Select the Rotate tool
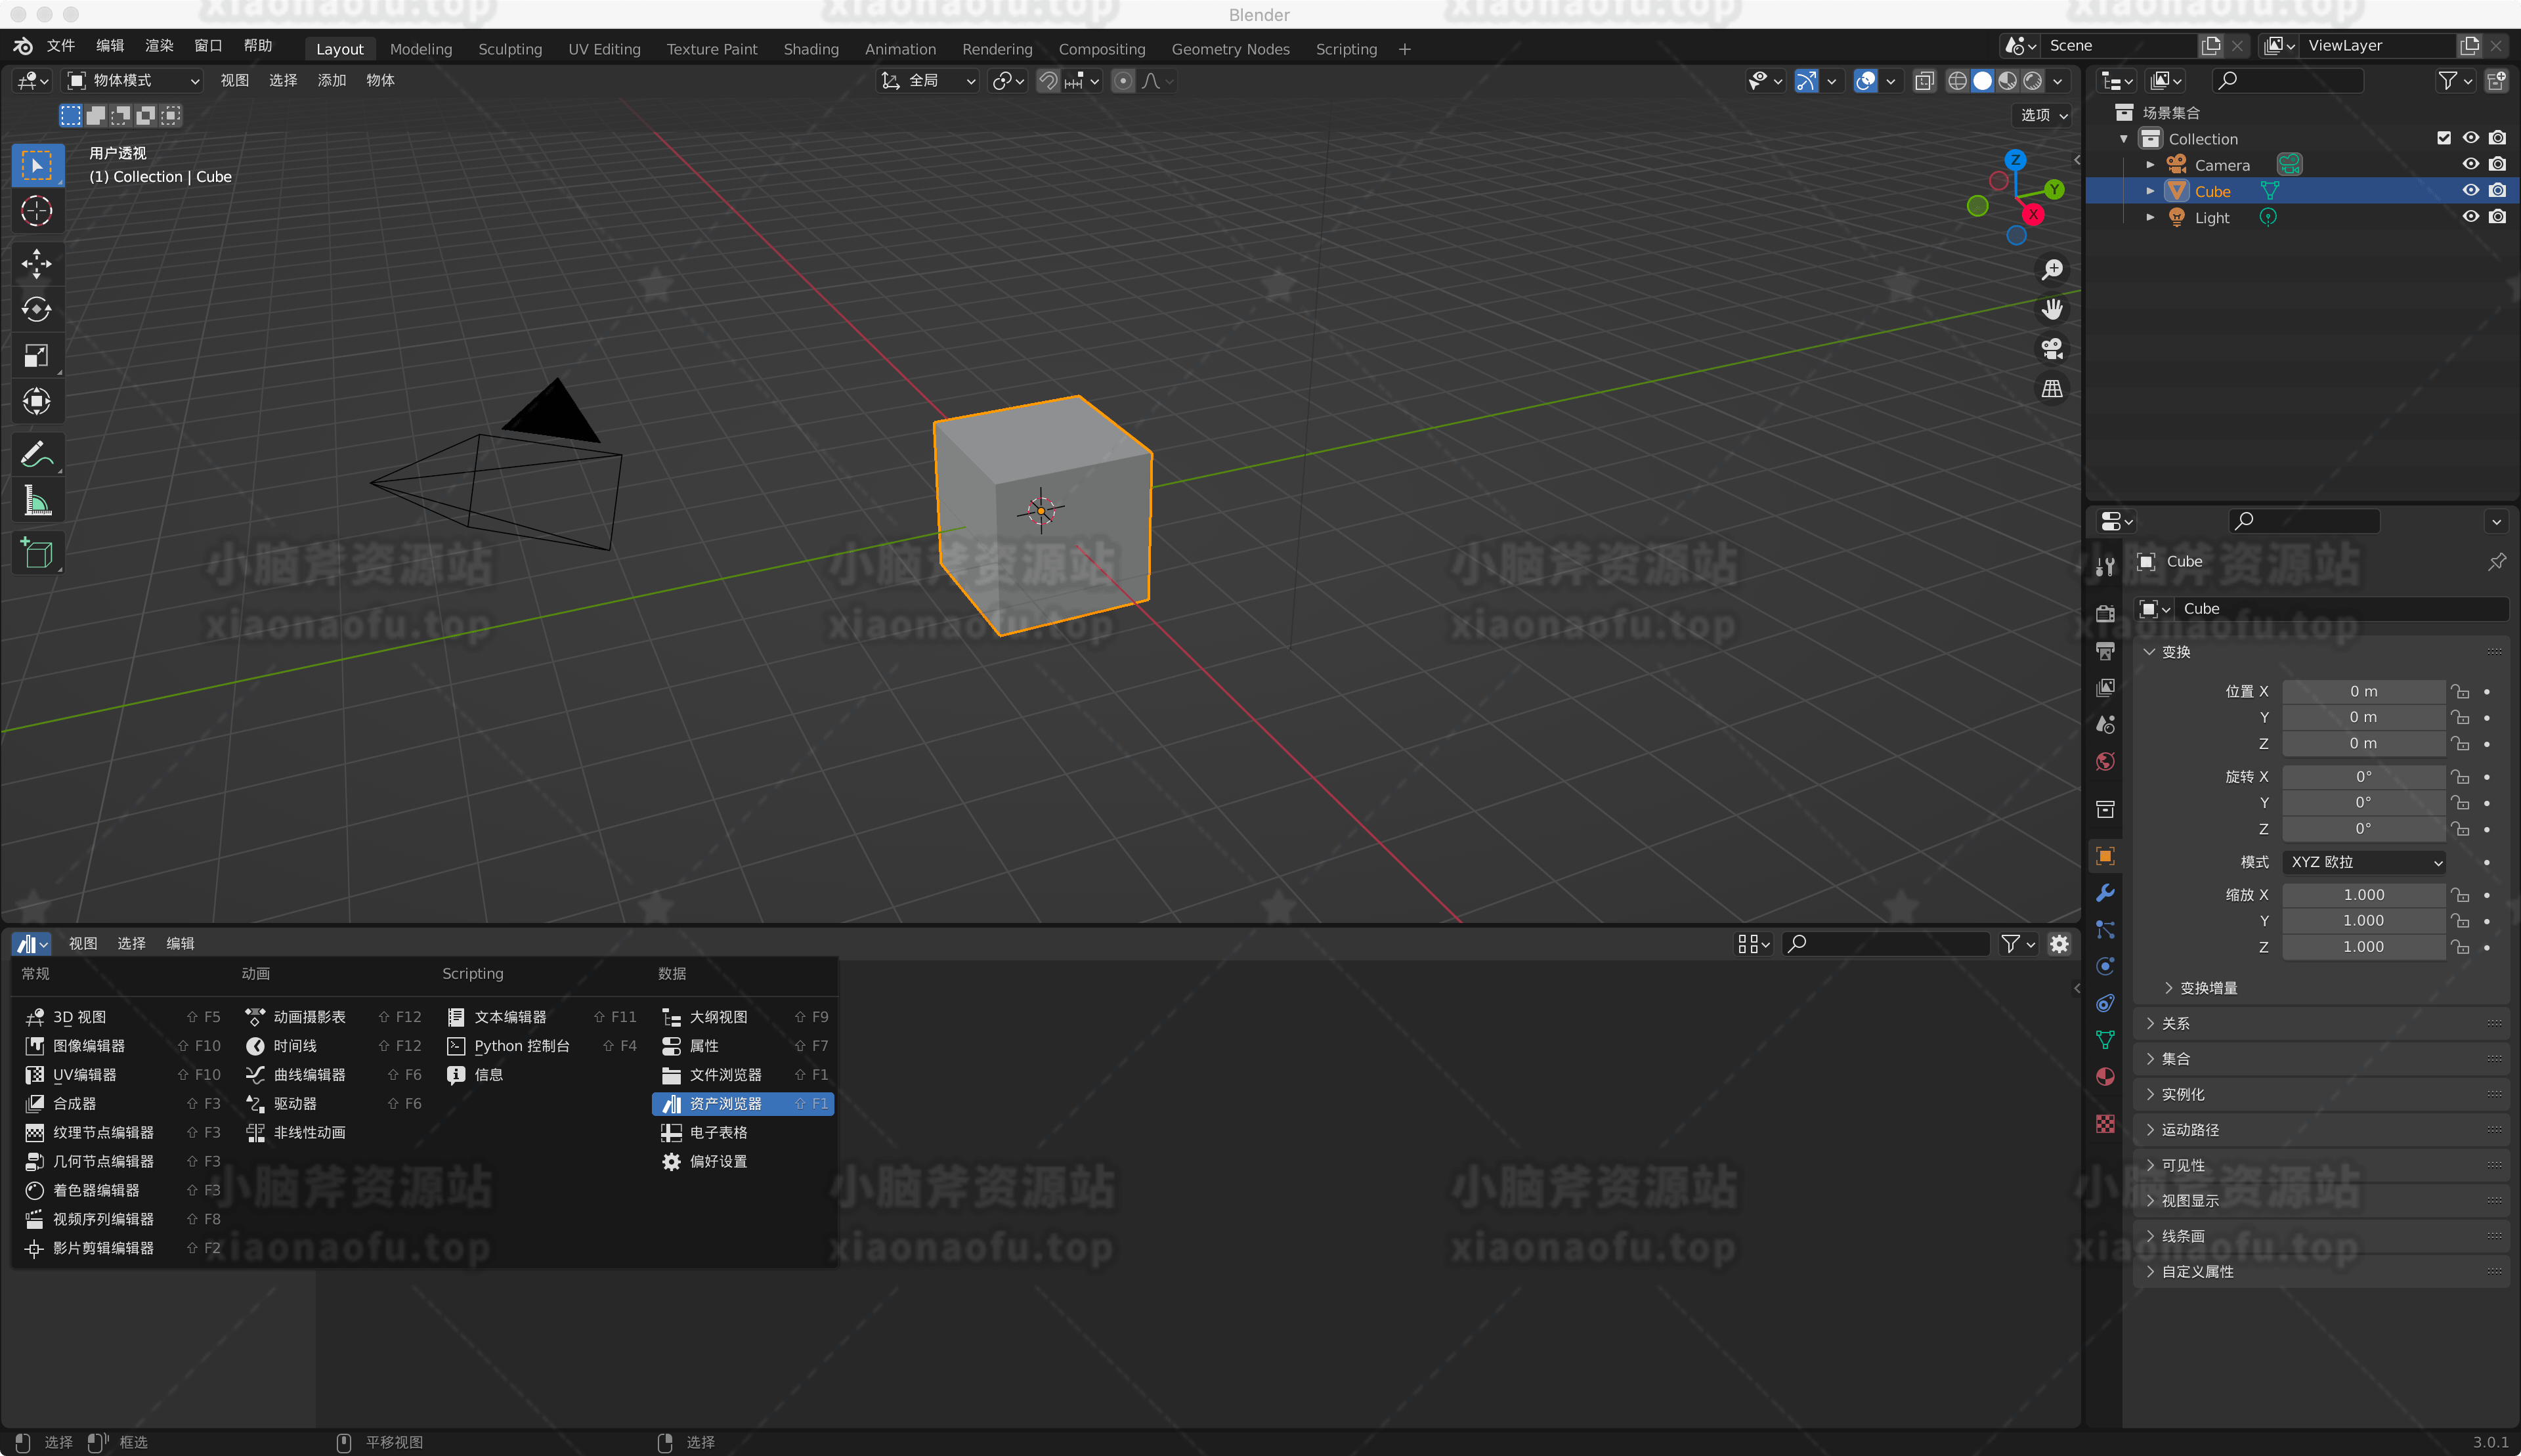 (x=37, y=310)
